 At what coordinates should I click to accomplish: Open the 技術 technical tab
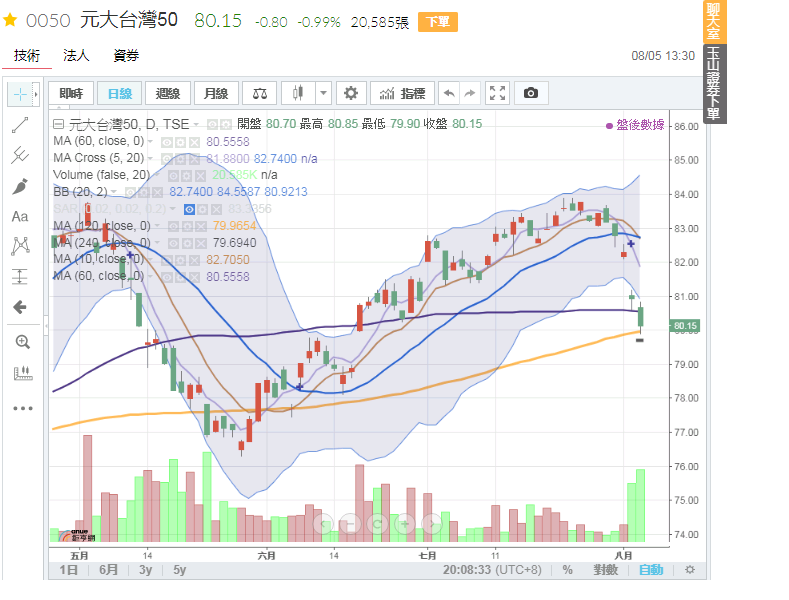pos(27,55)
